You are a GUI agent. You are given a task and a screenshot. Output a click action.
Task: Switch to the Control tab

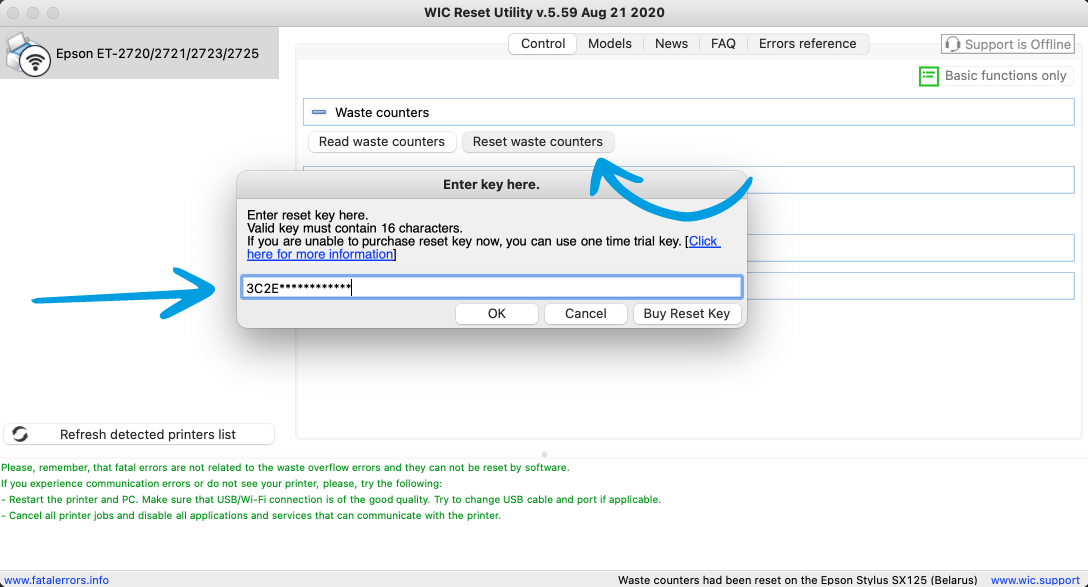coord(543,44)
